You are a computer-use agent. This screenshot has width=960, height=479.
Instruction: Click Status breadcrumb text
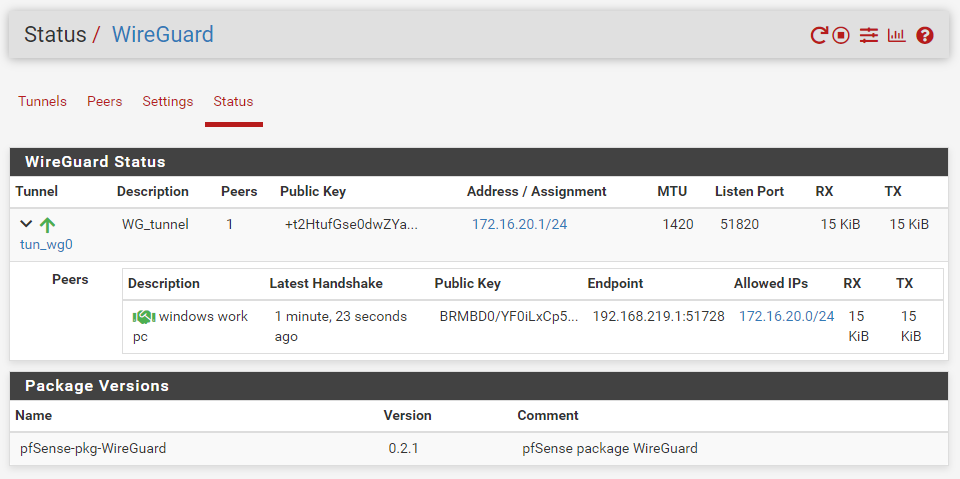pos(55,34)
